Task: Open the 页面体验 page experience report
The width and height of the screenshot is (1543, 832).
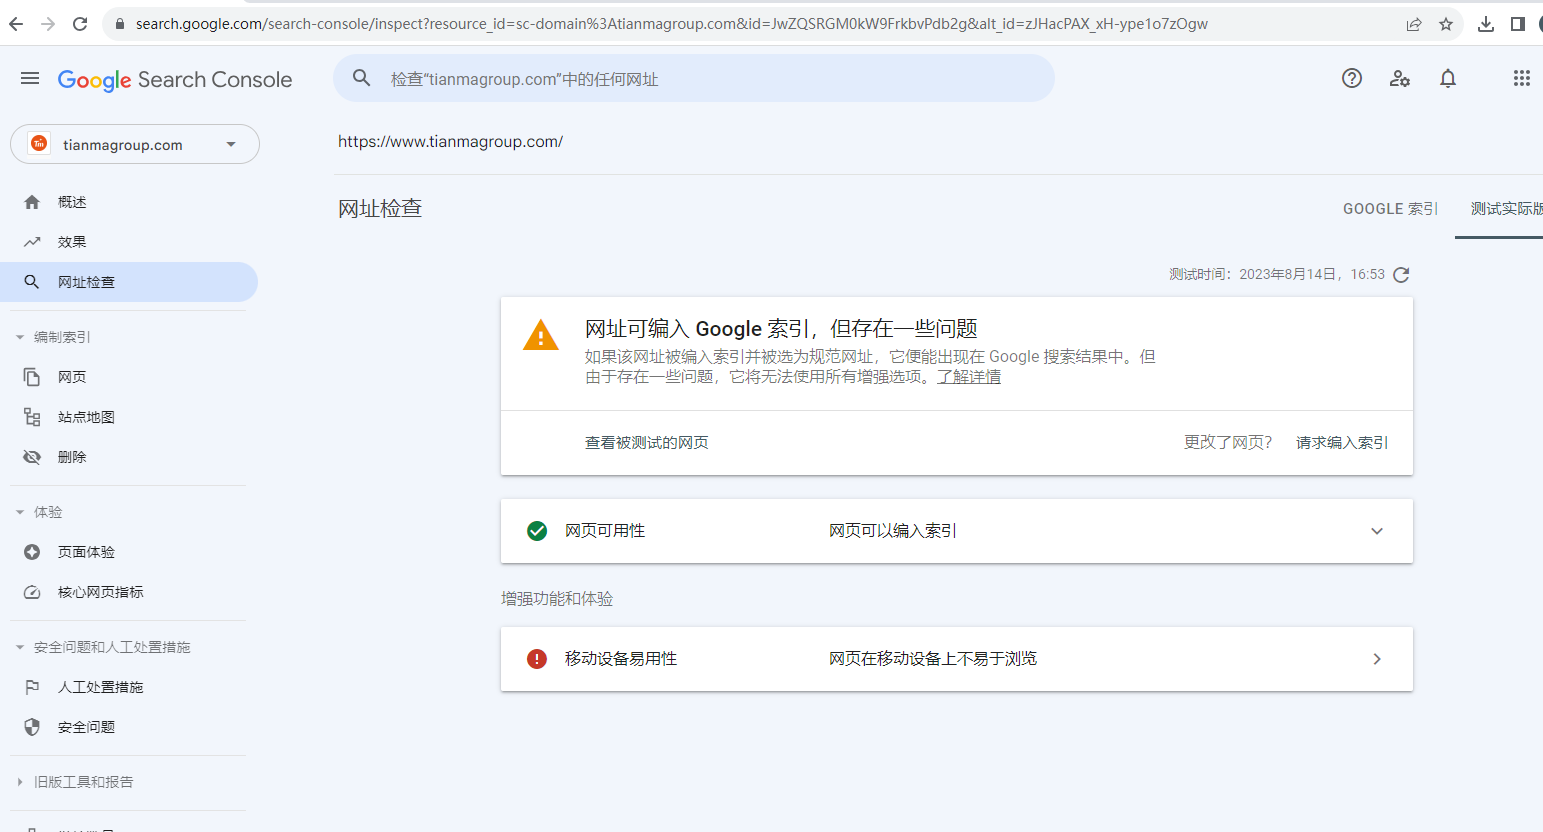Action: click(x=85, y=551)
